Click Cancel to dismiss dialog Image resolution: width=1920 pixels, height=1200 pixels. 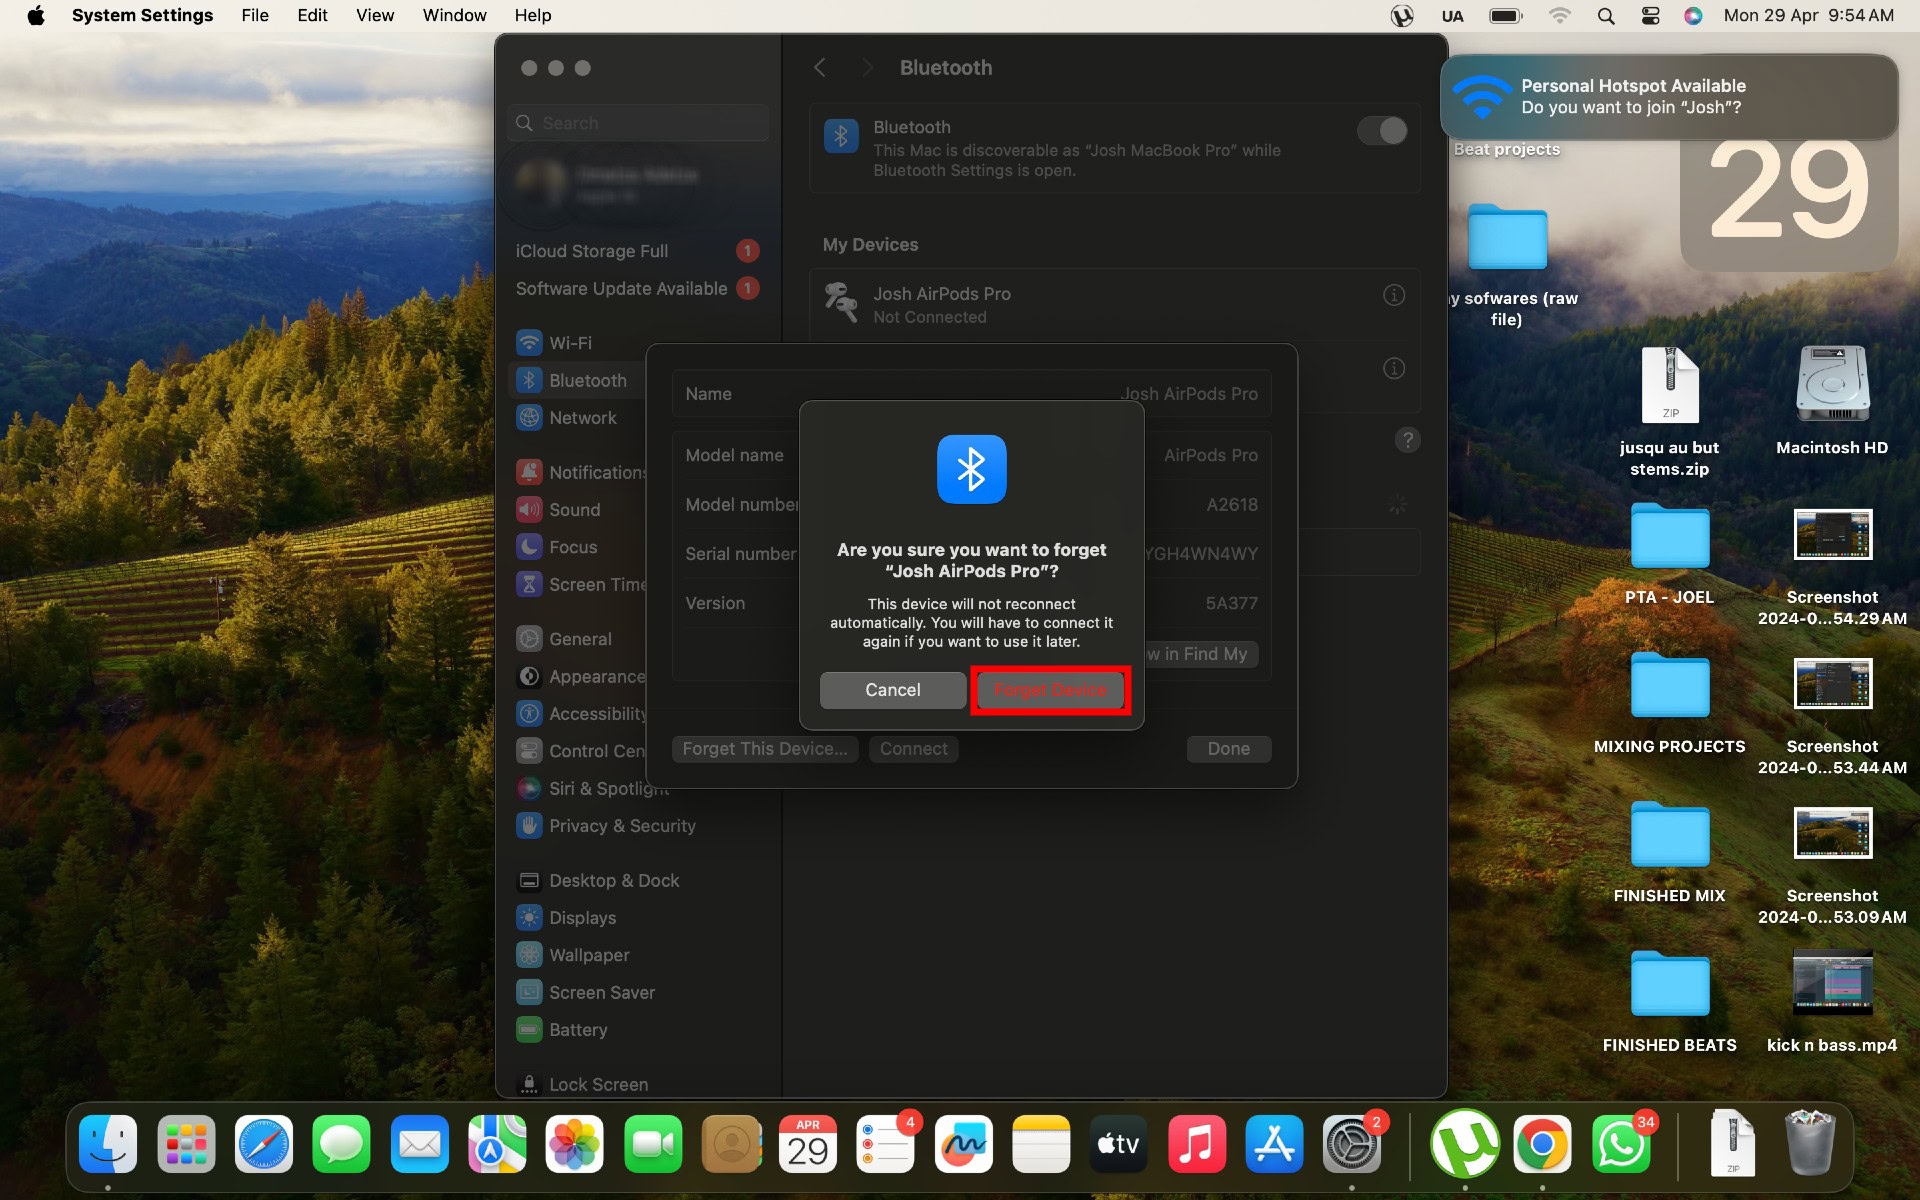click(892, 688)
